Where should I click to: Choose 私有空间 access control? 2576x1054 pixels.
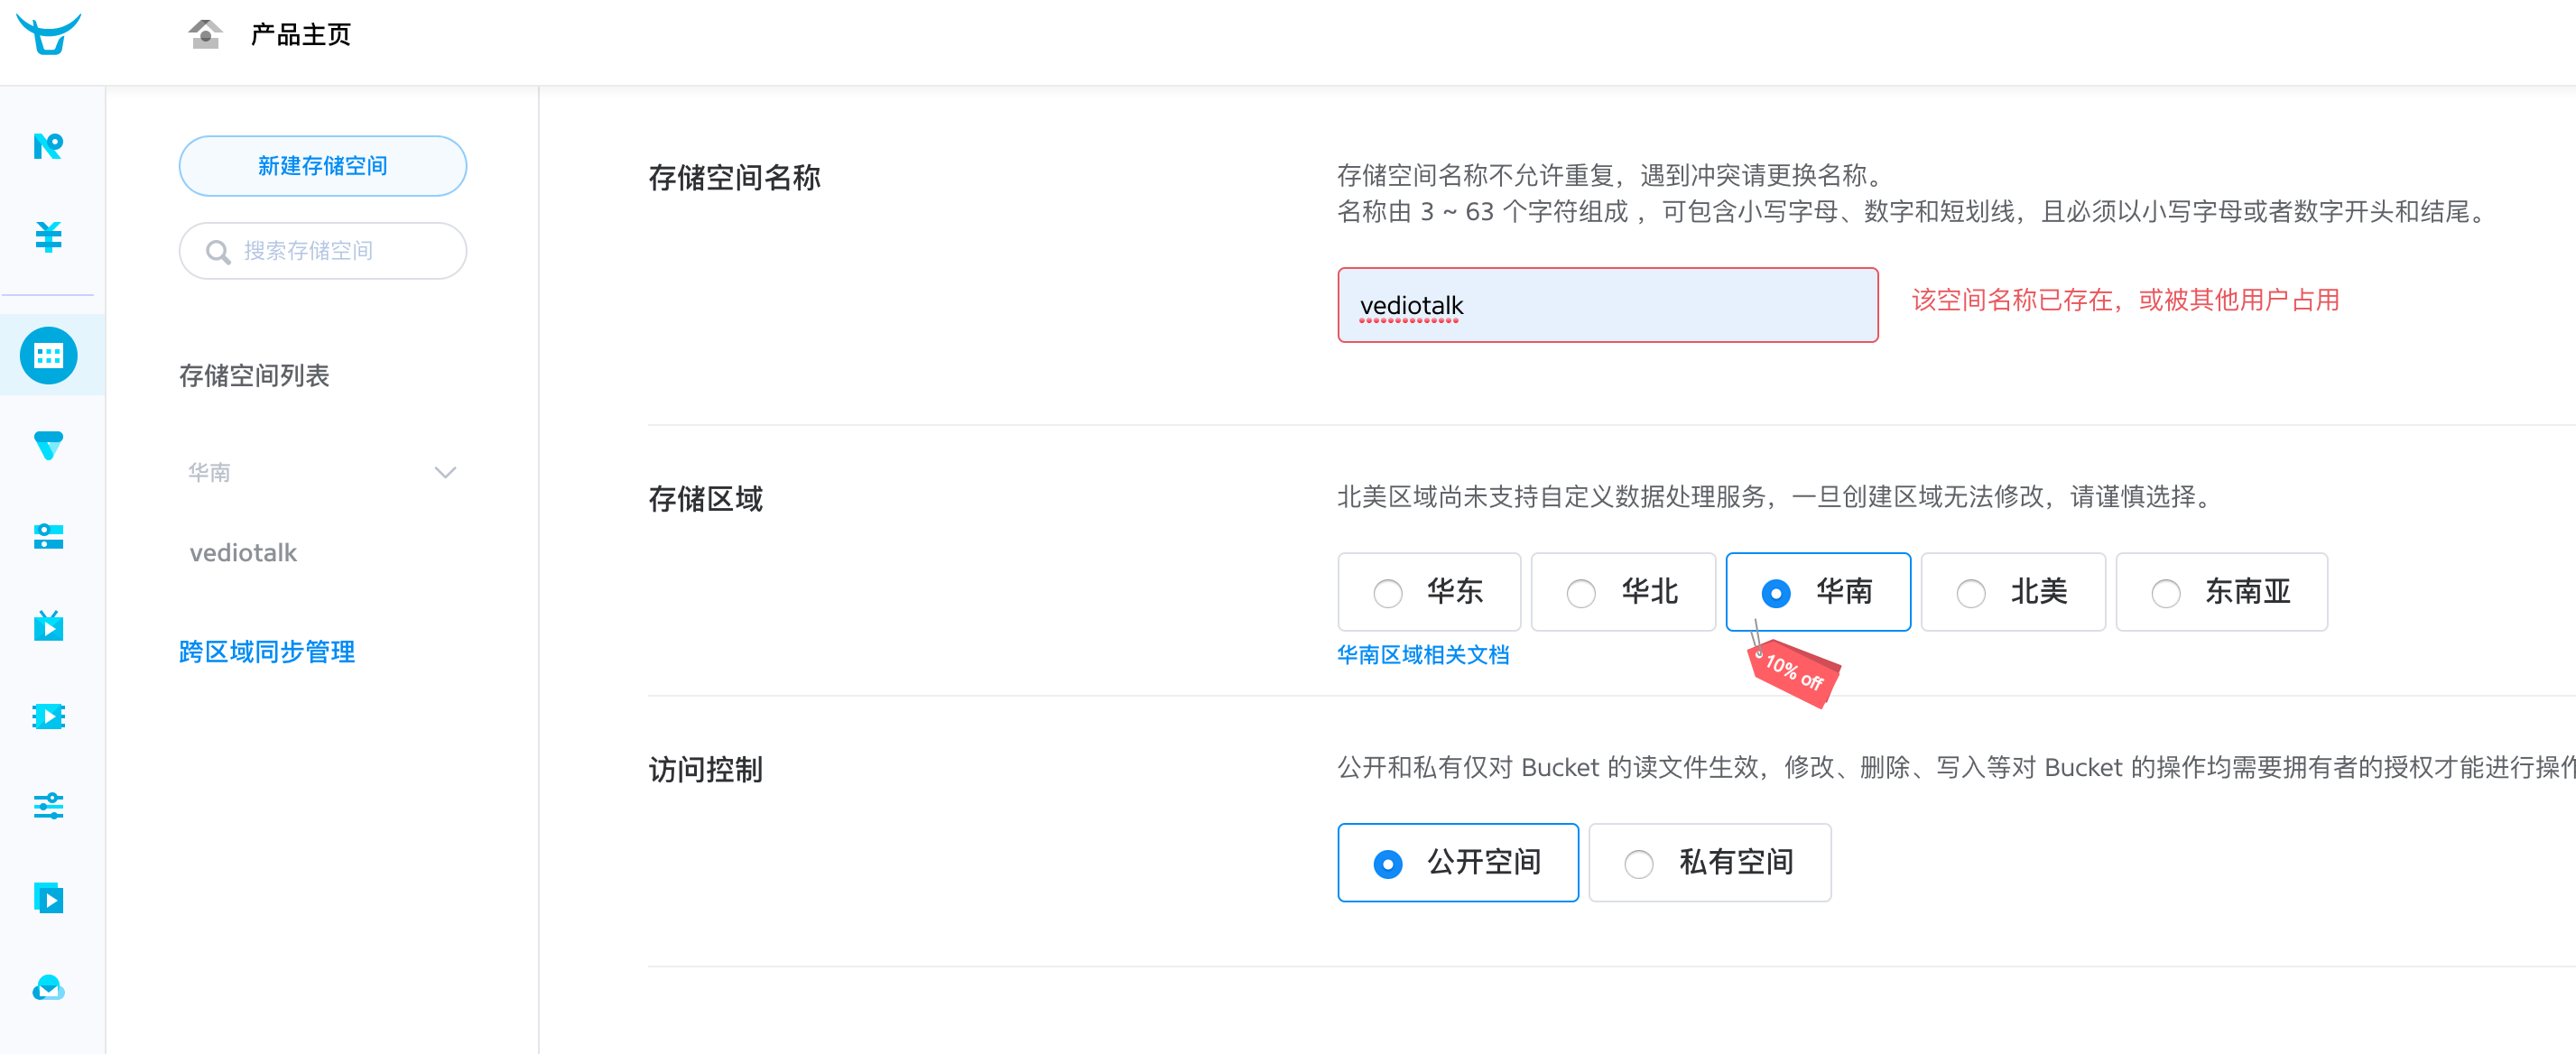tap(1709, 862)
